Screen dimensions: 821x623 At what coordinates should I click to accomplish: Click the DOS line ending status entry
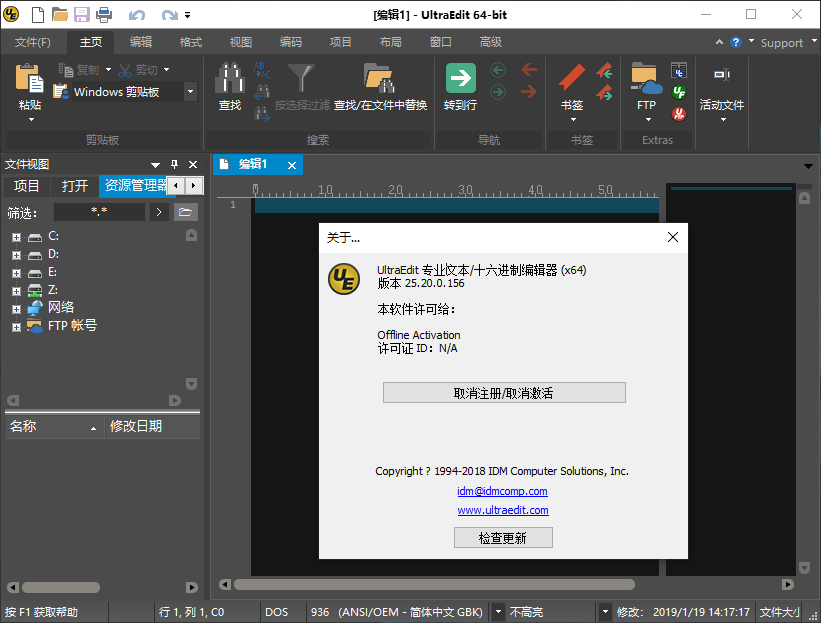(276, 611)
